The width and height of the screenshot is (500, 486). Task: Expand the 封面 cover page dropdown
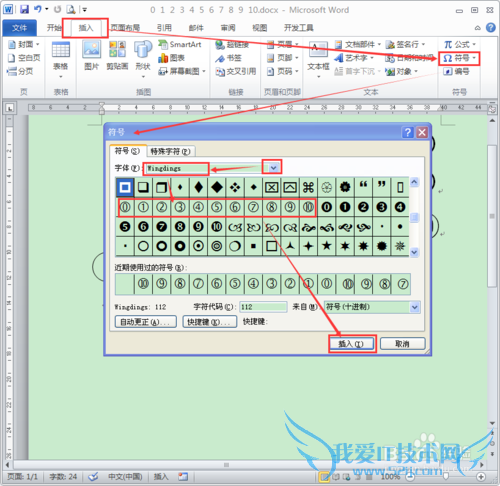(x=38, y=44)
